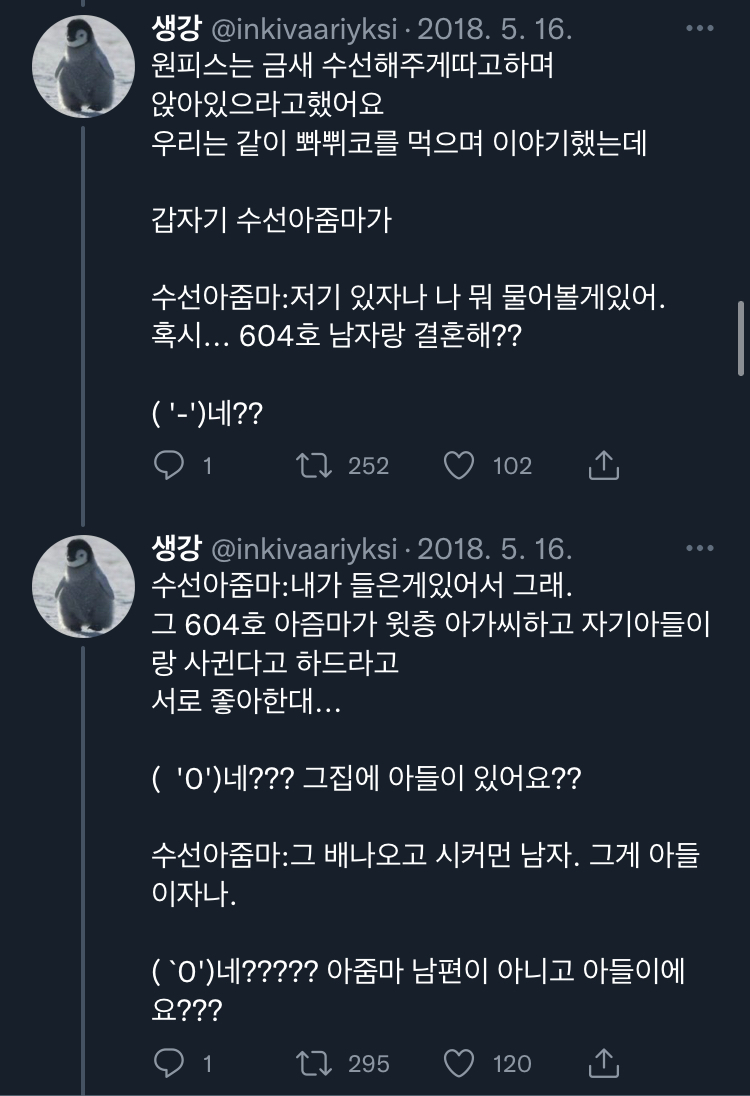
Task: Open the 2018. 5. 16. date on first tweet
Action: click(494, 29)
